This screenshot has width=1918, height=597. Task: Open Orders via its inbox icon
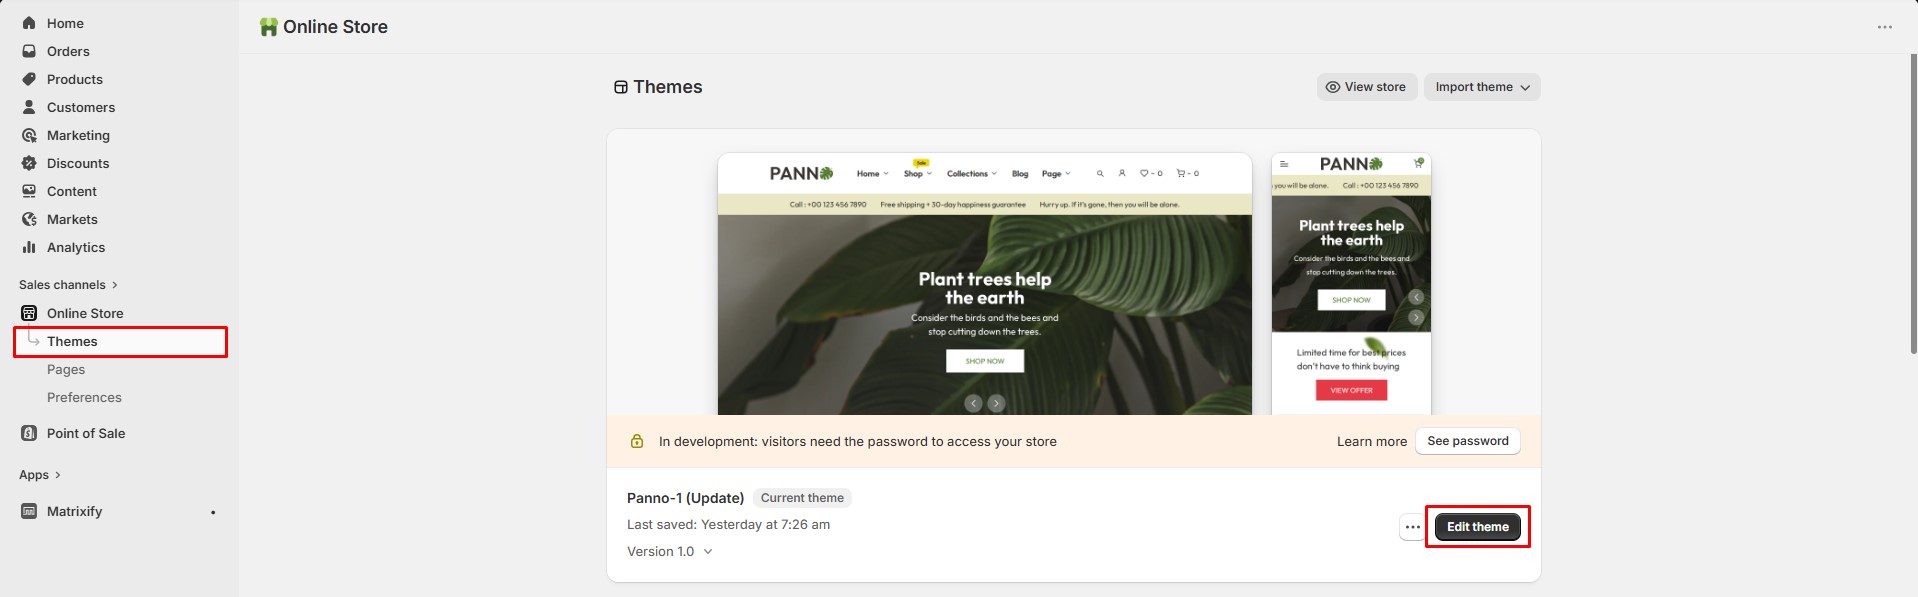click(29, 51)
